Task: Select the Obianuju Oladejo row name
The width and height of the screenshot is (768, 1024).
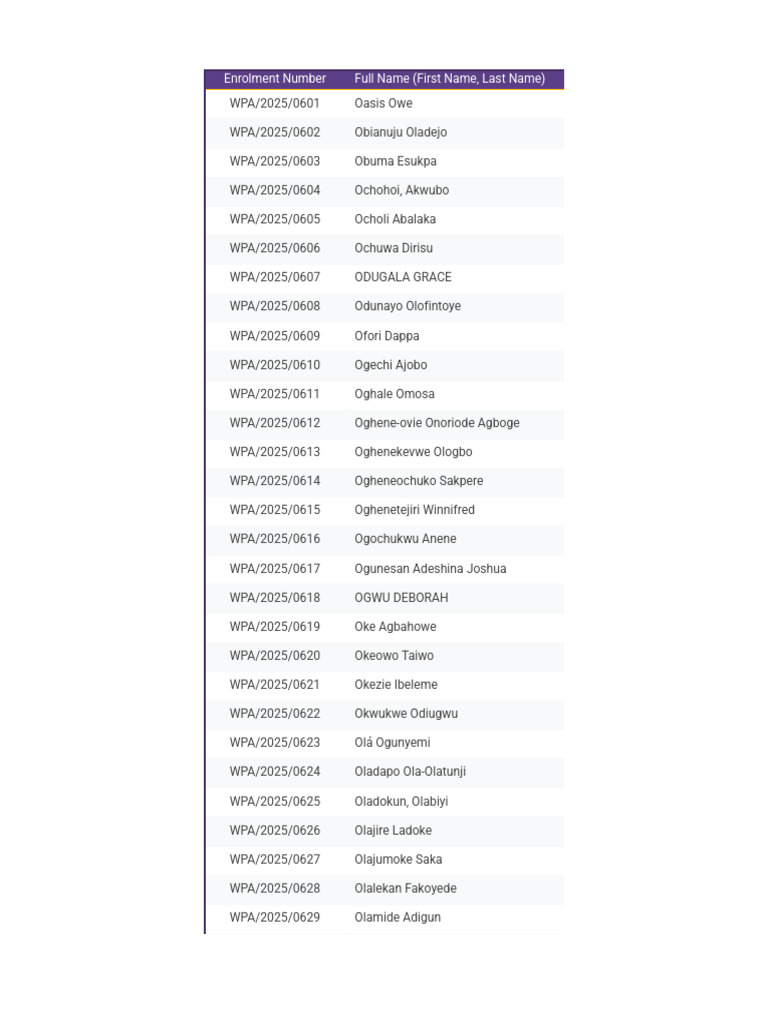Action: pyautogui.click(x=400, y=132)
